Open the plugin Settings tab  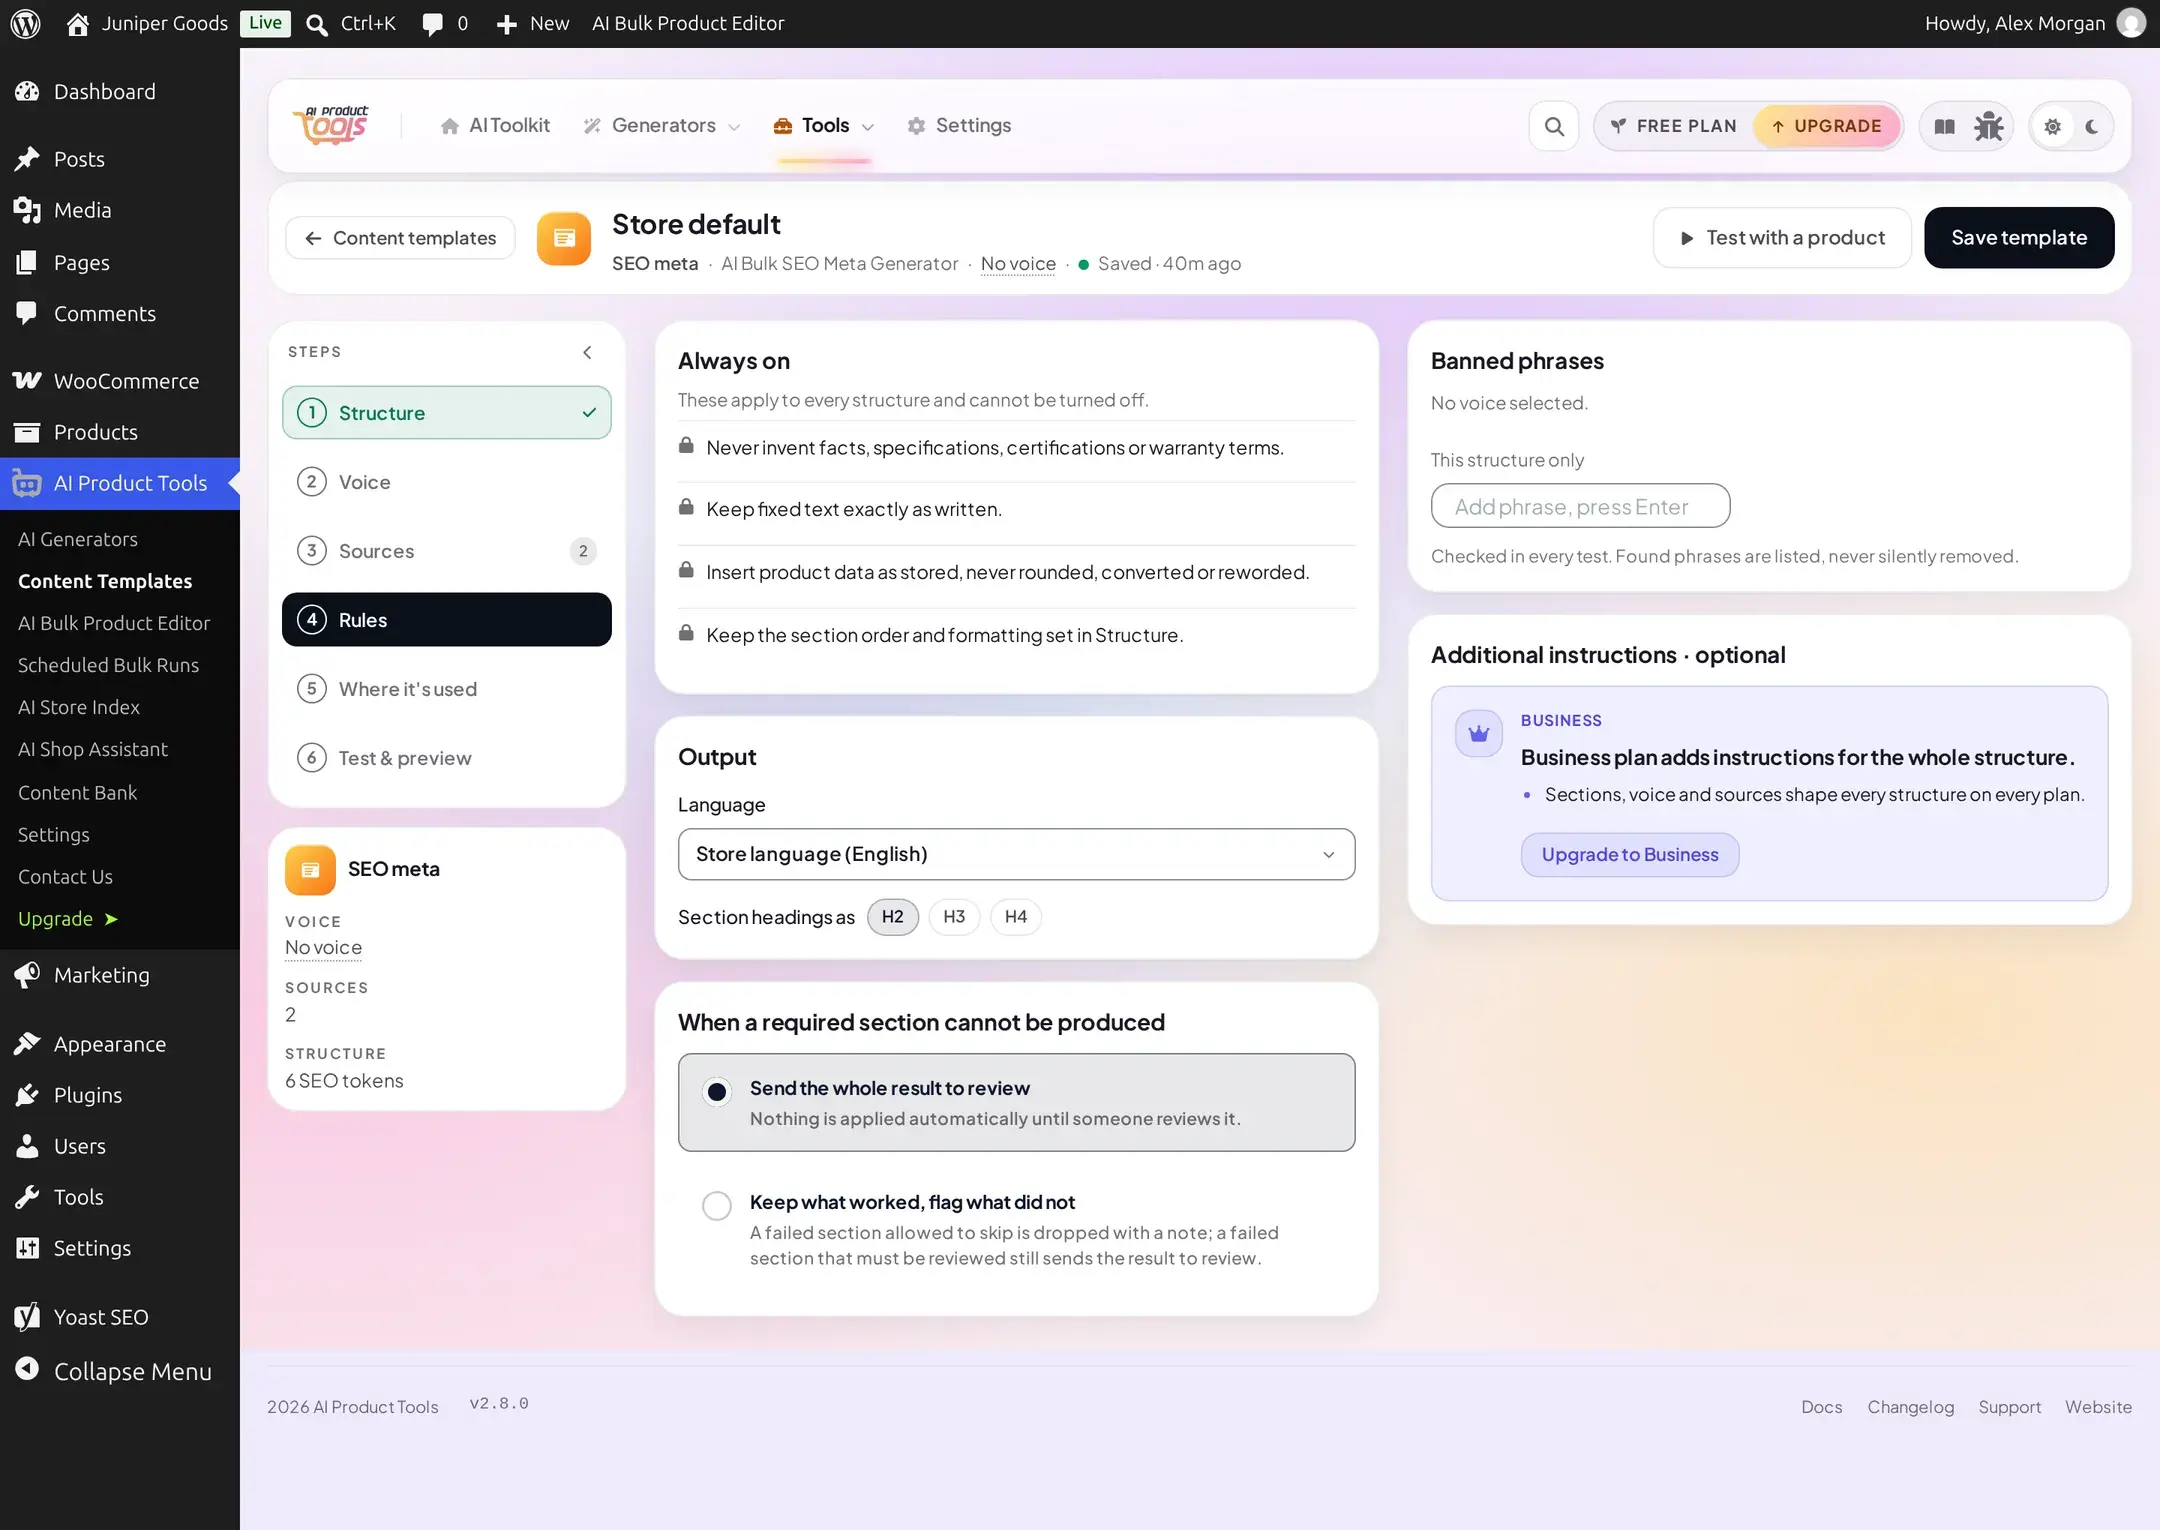point(959,126)
